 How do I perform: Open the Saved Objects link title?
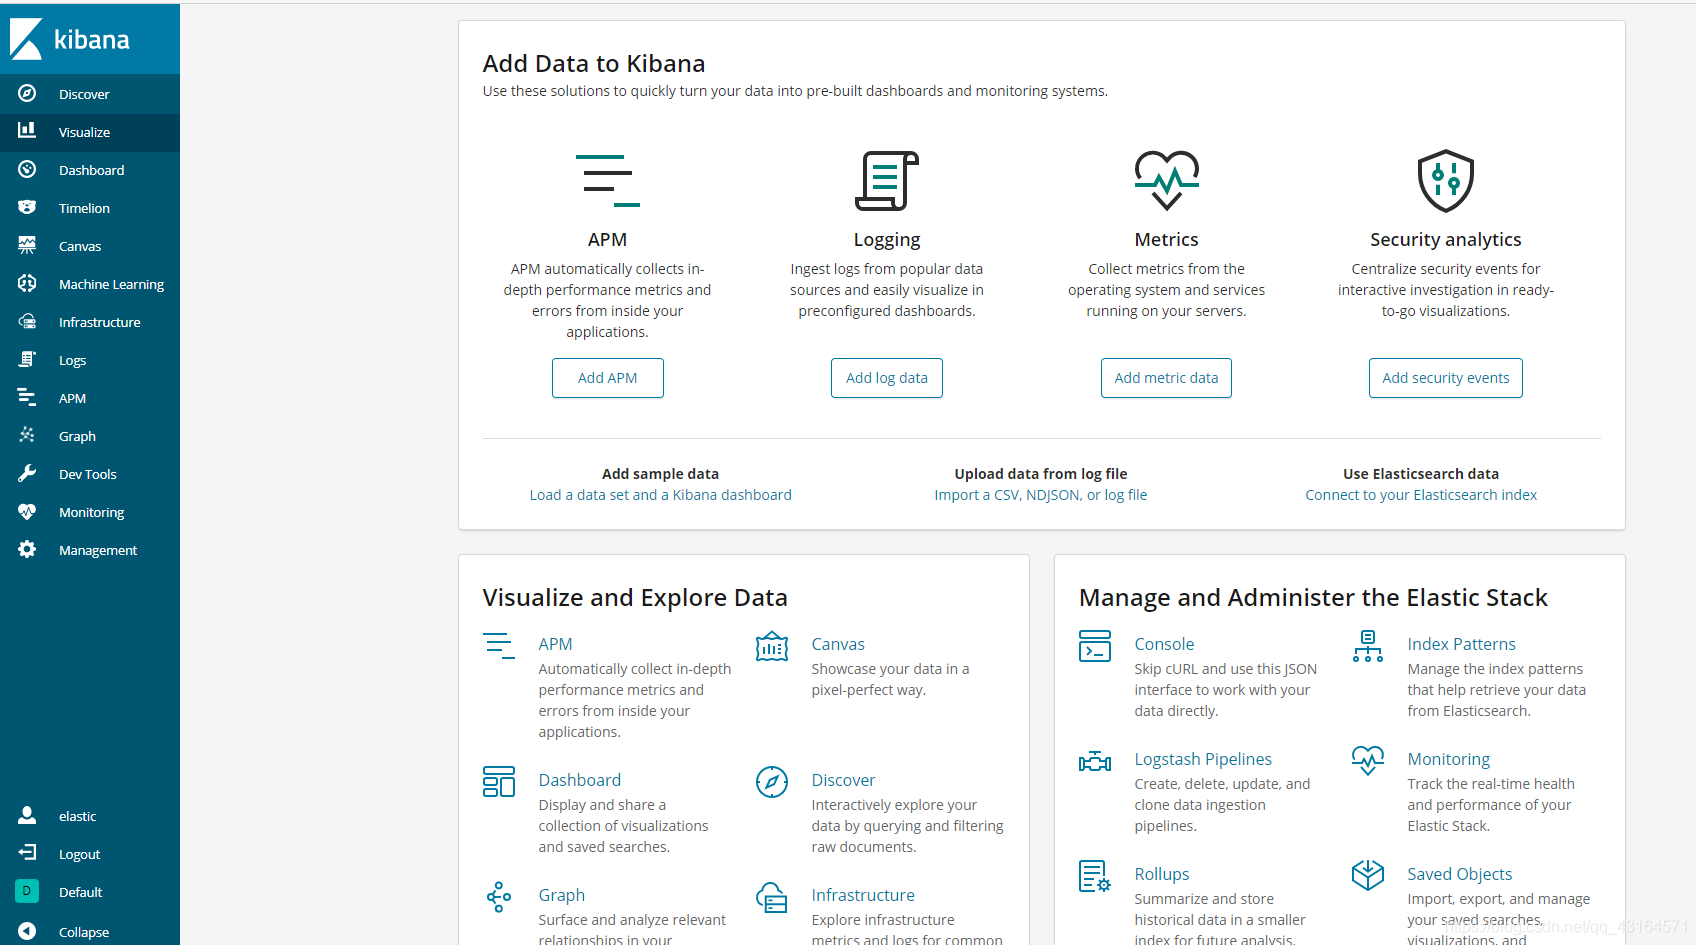[1459, 874]
